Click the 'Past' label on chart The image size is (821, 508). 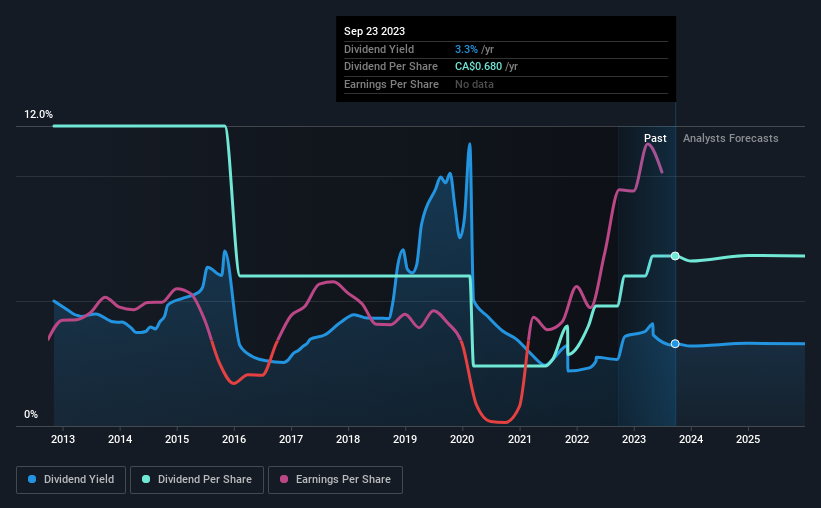[655, 138]
